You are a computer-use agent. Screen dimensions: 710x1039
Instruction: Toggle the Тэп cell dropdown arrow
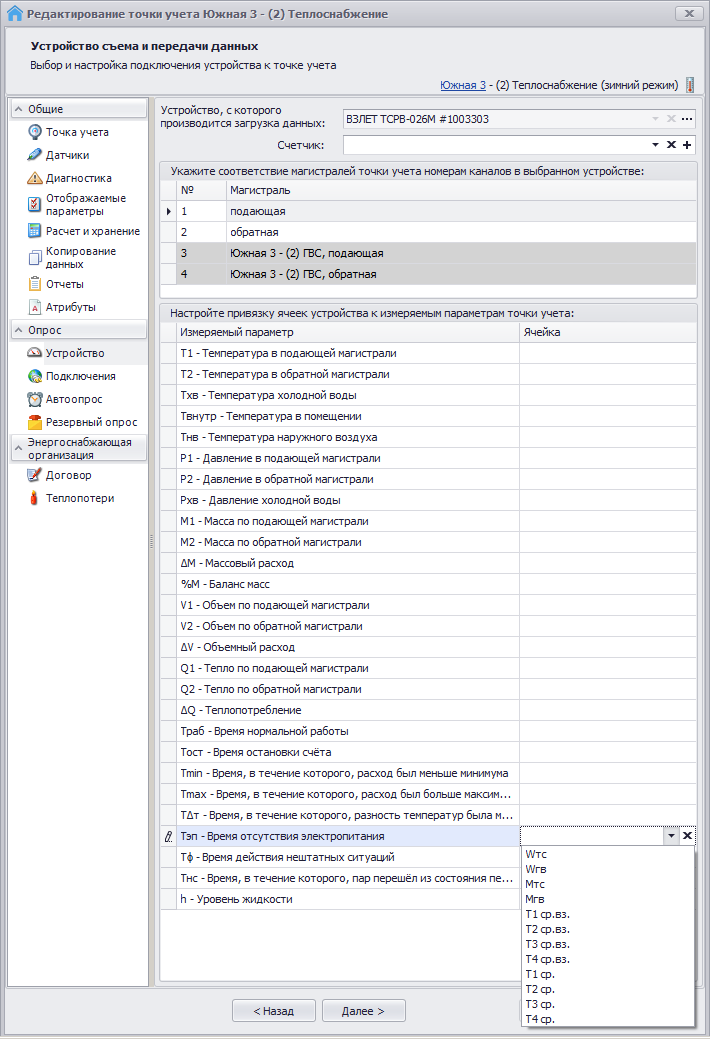click(x=671, y=836)
